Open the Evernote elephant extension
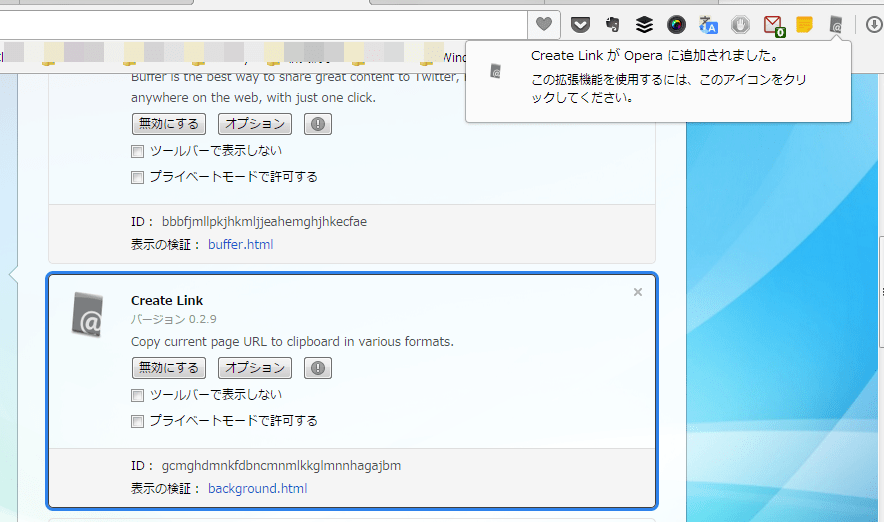Viewport: 884px width, 522px height. tap(612, 24)
